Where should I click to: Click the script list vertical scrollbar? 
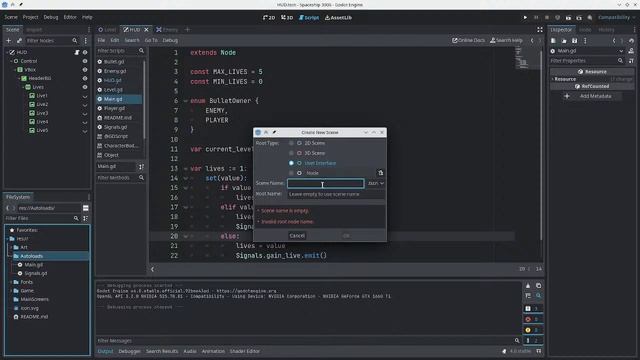tap(144, 100)
